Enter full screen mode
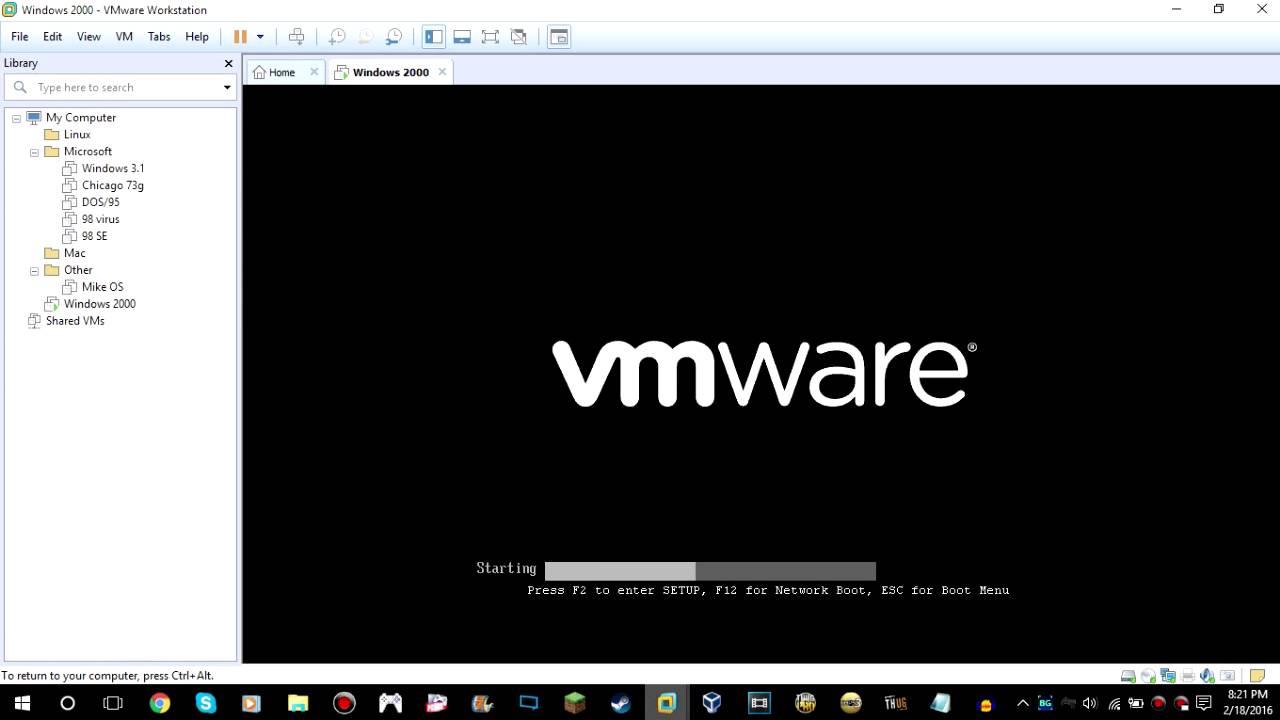Viewport: 1280px width, 720px height. click(490, 37)
